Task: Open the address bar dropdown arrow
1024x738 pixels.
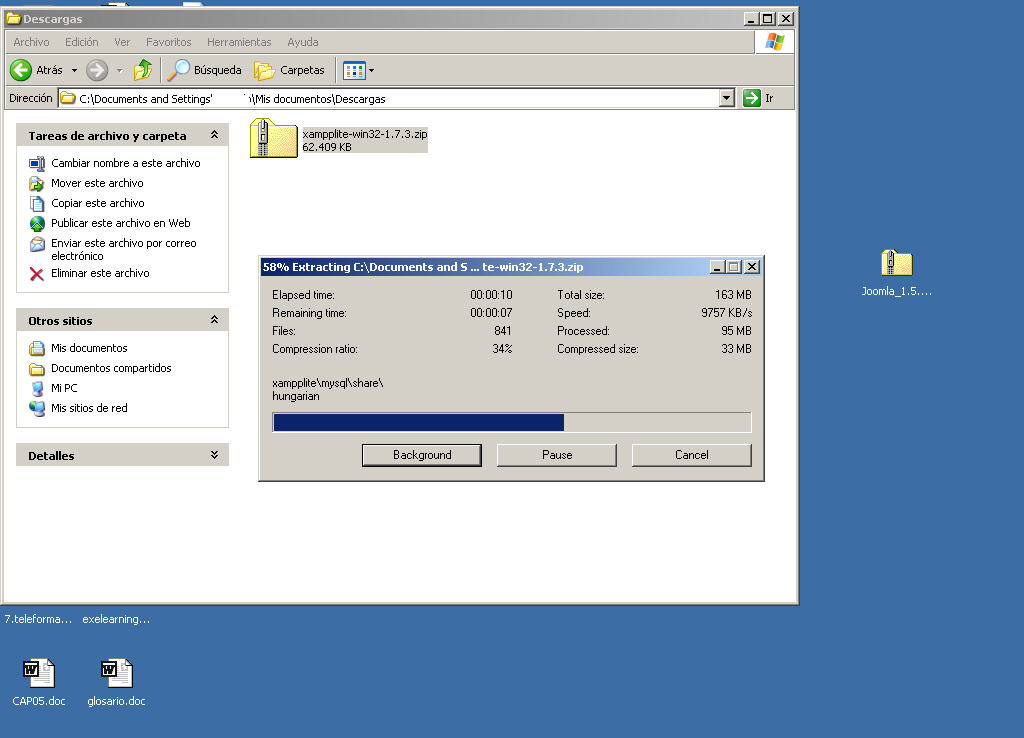Action: [727, 98]
